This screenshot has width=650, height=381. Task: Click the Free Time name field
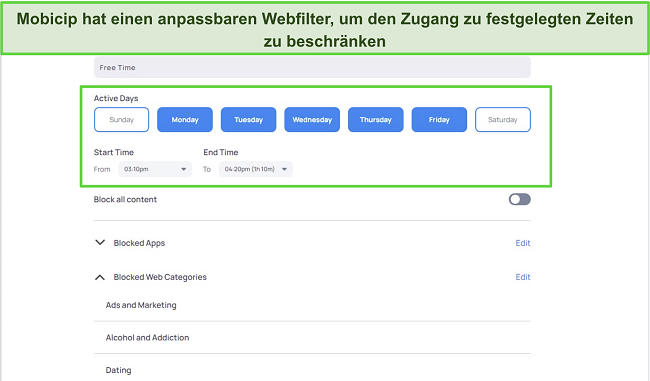pyautogui.click(x=312, y=67)
